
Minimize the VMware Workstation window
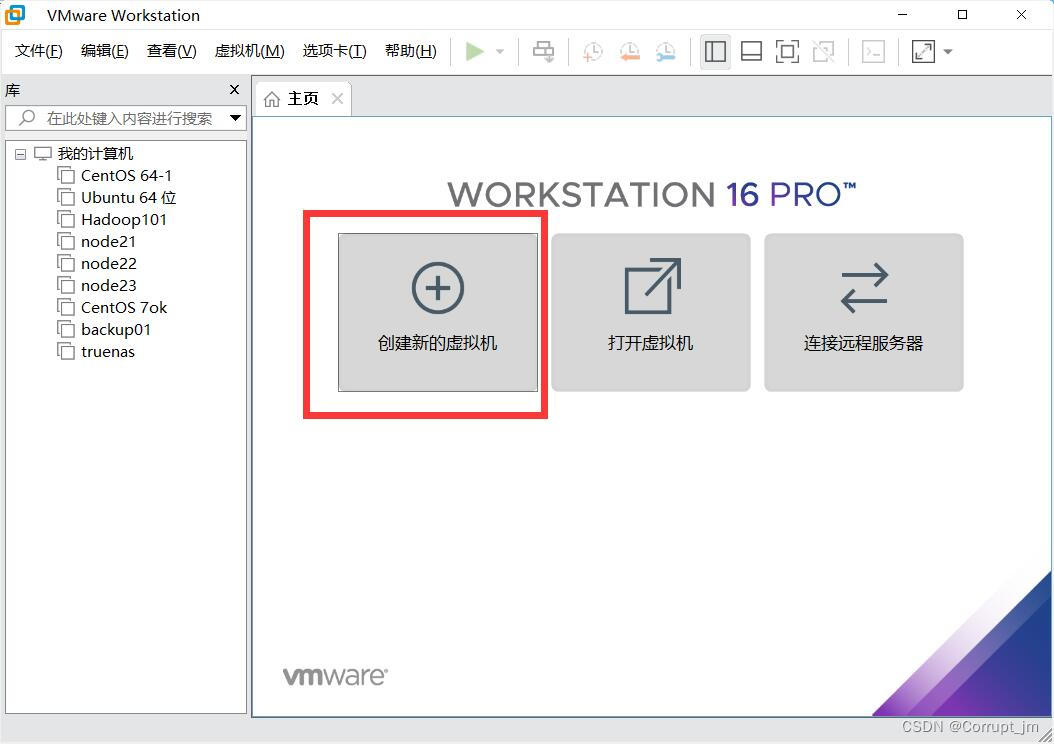pos(903,14)
